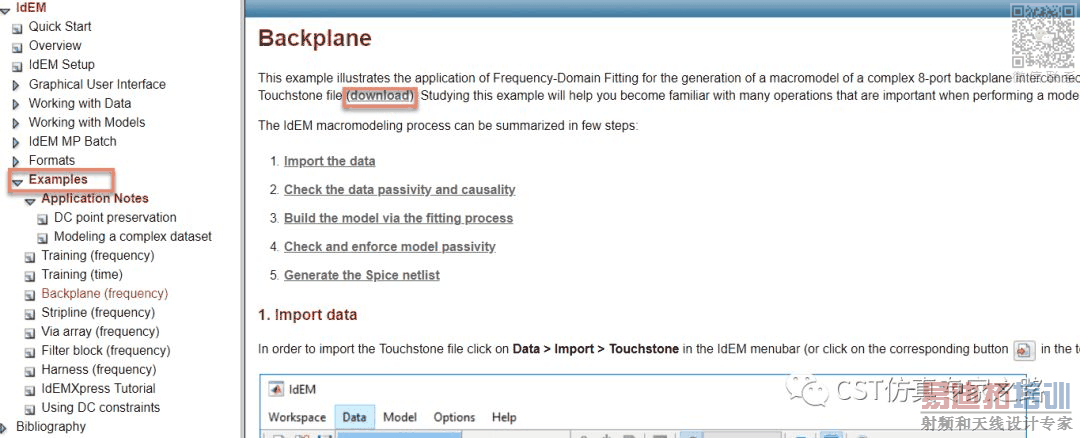This screenshot has height=438, width=1080.
Task: Open the Filter block (frequency) example
Action: point(106,350)
